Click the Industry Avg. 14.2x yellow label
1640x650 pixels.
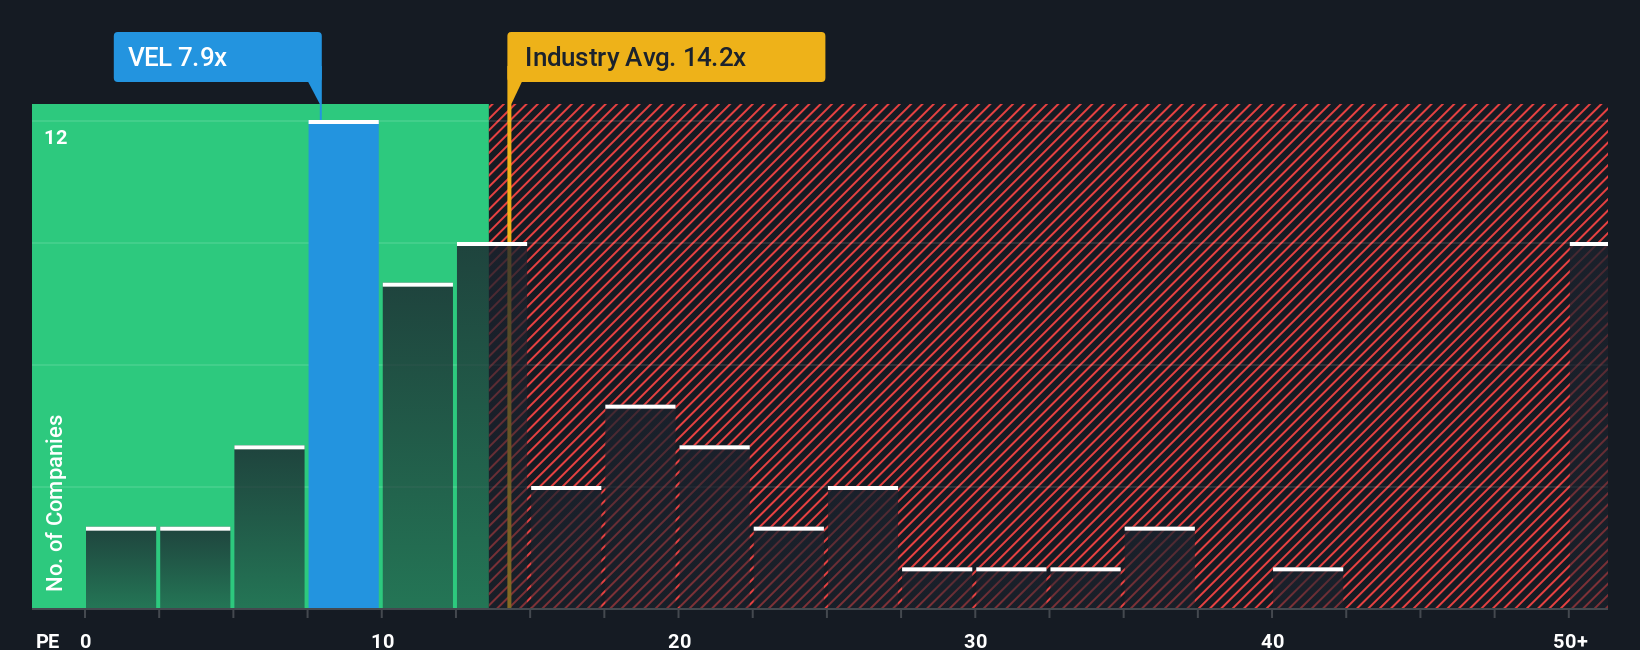(666, 57)
